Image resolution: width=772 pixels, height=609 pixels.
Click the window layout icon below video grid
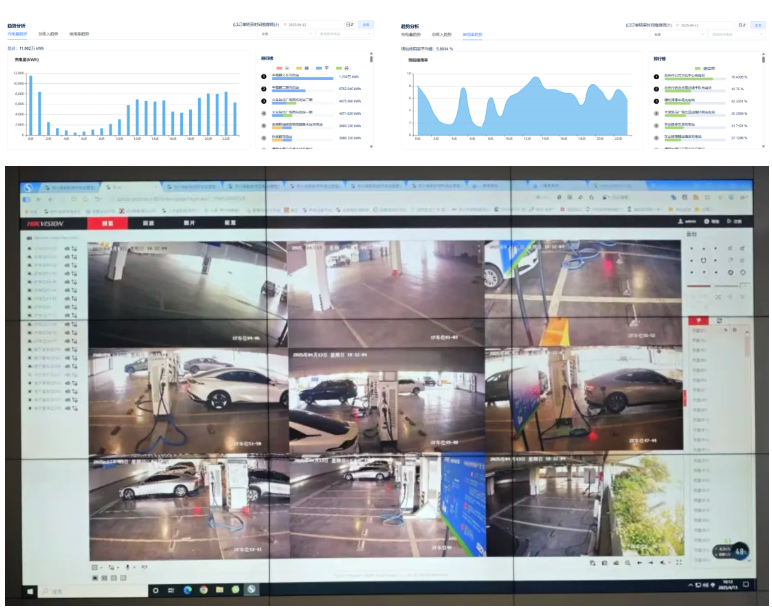click(x=95, y=567)
